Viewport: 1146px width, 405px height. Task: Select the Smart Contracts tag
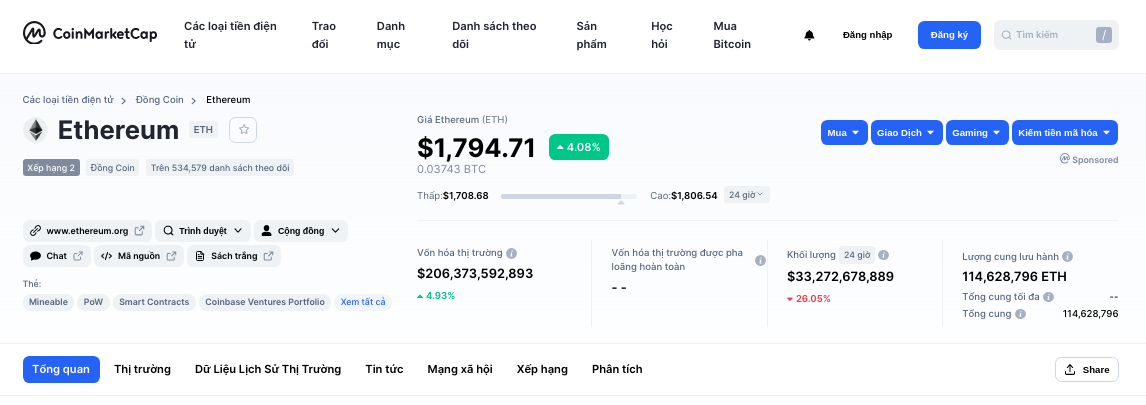tap(154, 302)
